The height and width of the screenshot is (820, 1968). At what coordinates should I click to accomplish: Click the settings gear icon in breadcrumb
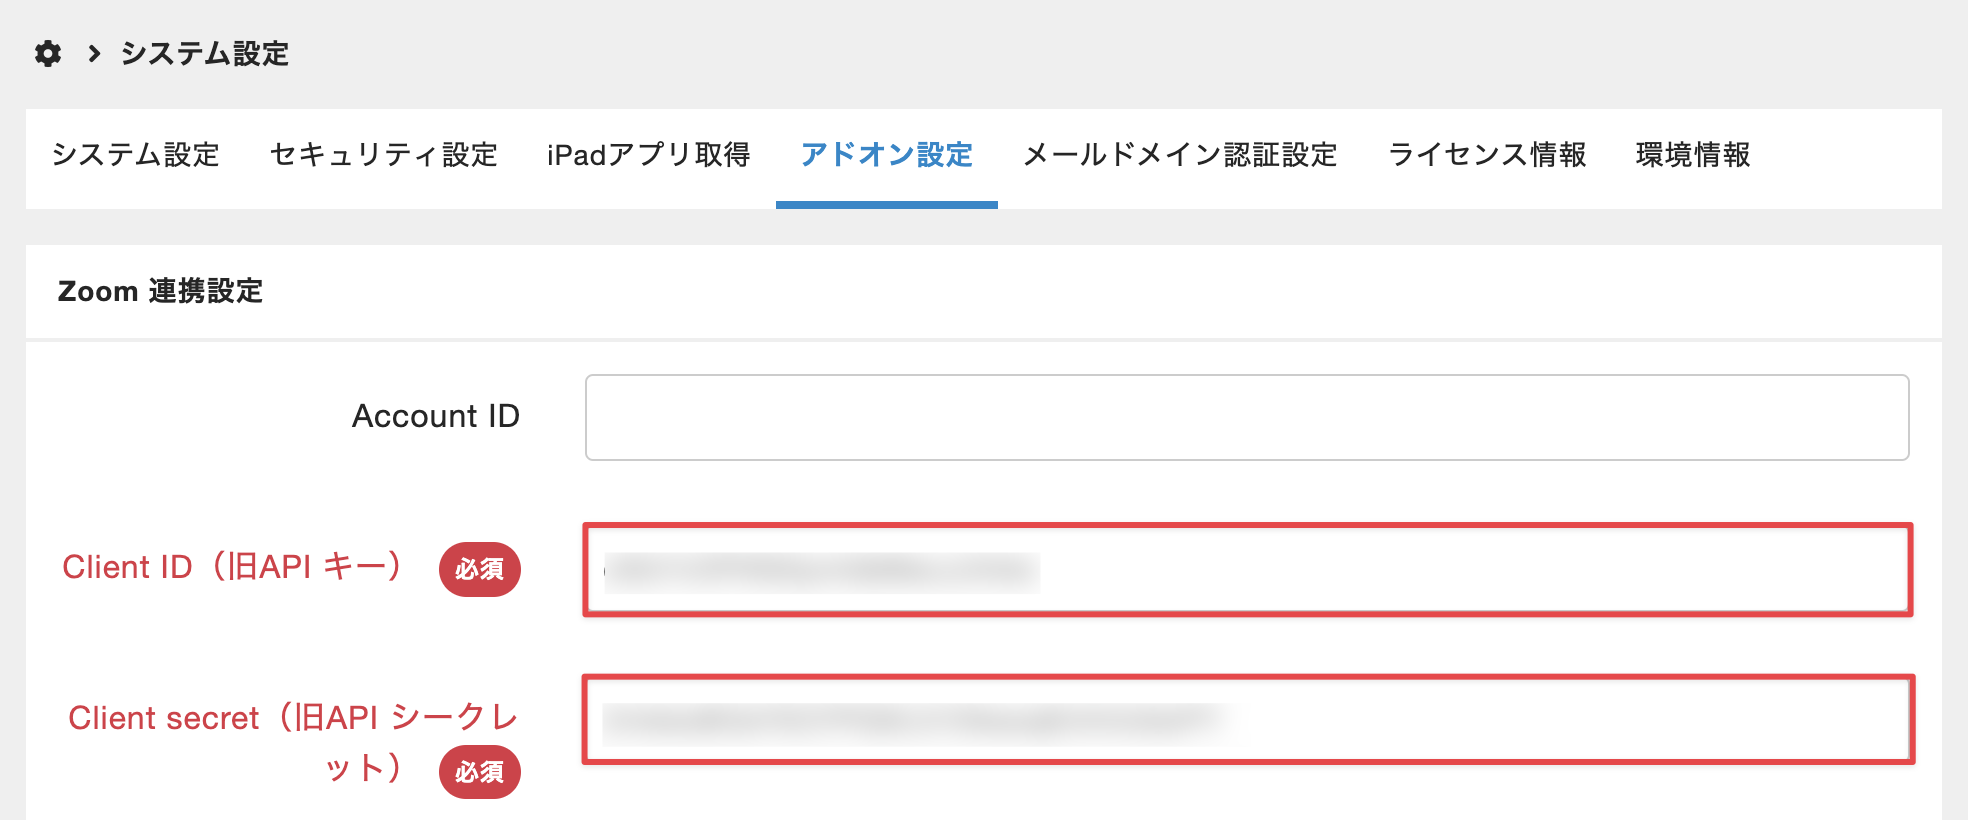click(48, 53)
